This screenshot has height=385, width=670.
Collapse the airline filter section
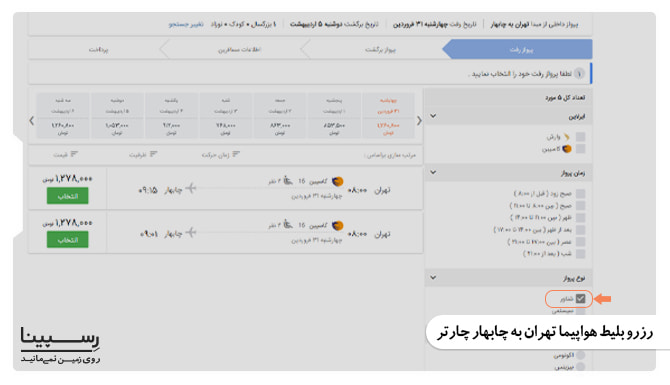pos(433,116)
